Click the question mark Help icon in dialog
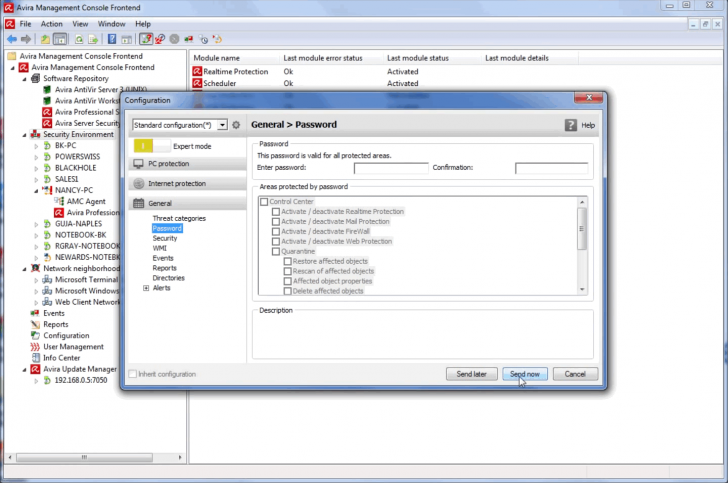Viewport: 728px width, 483px height. [571, 125]
